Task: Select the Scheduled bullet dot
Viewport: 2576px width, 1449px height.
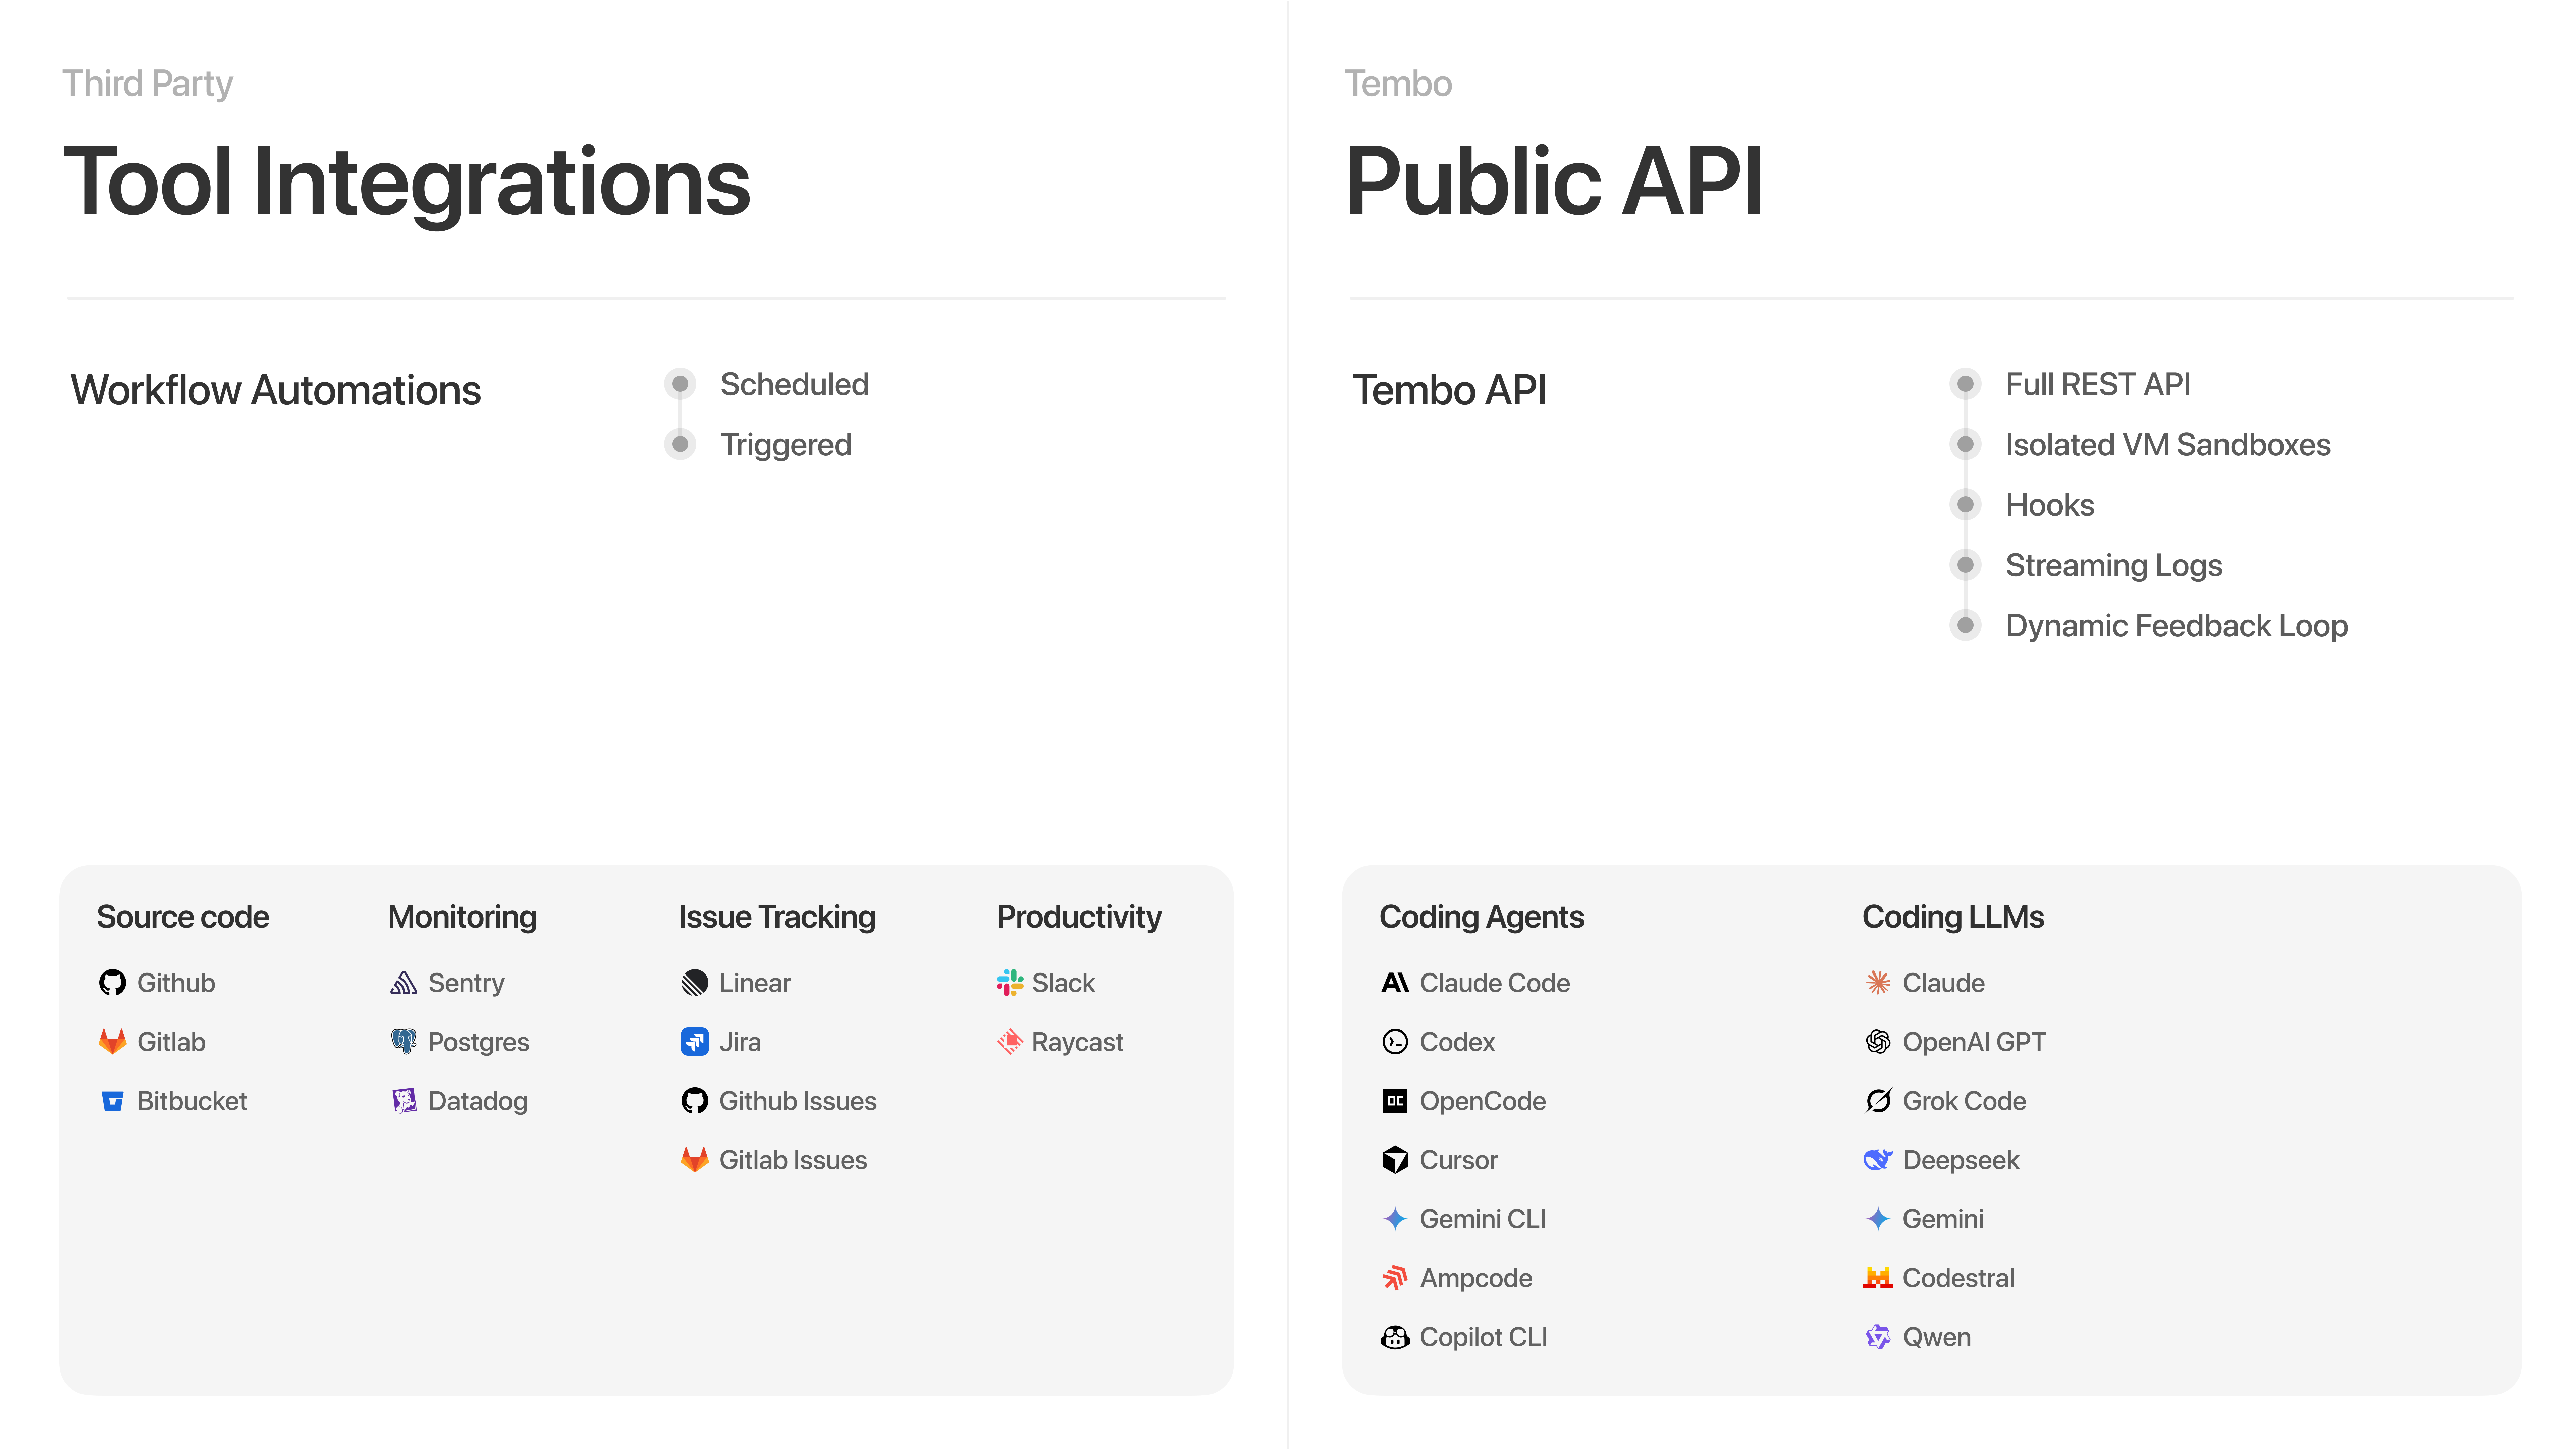Action: click(680, 384)
